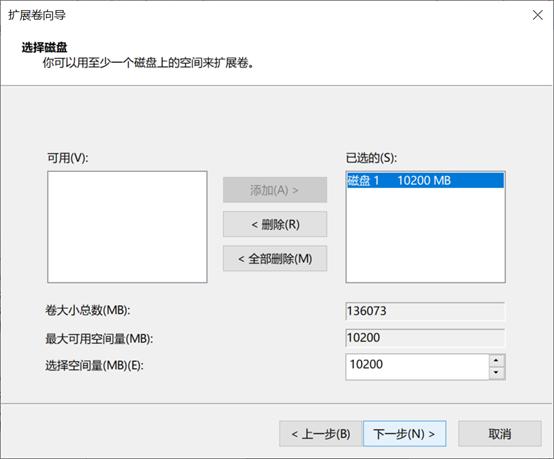The height and width of the screenshot is (459, 554).
Task: Click the 可用(V) label
Action: pyautogui.click(x=68, y=158)
